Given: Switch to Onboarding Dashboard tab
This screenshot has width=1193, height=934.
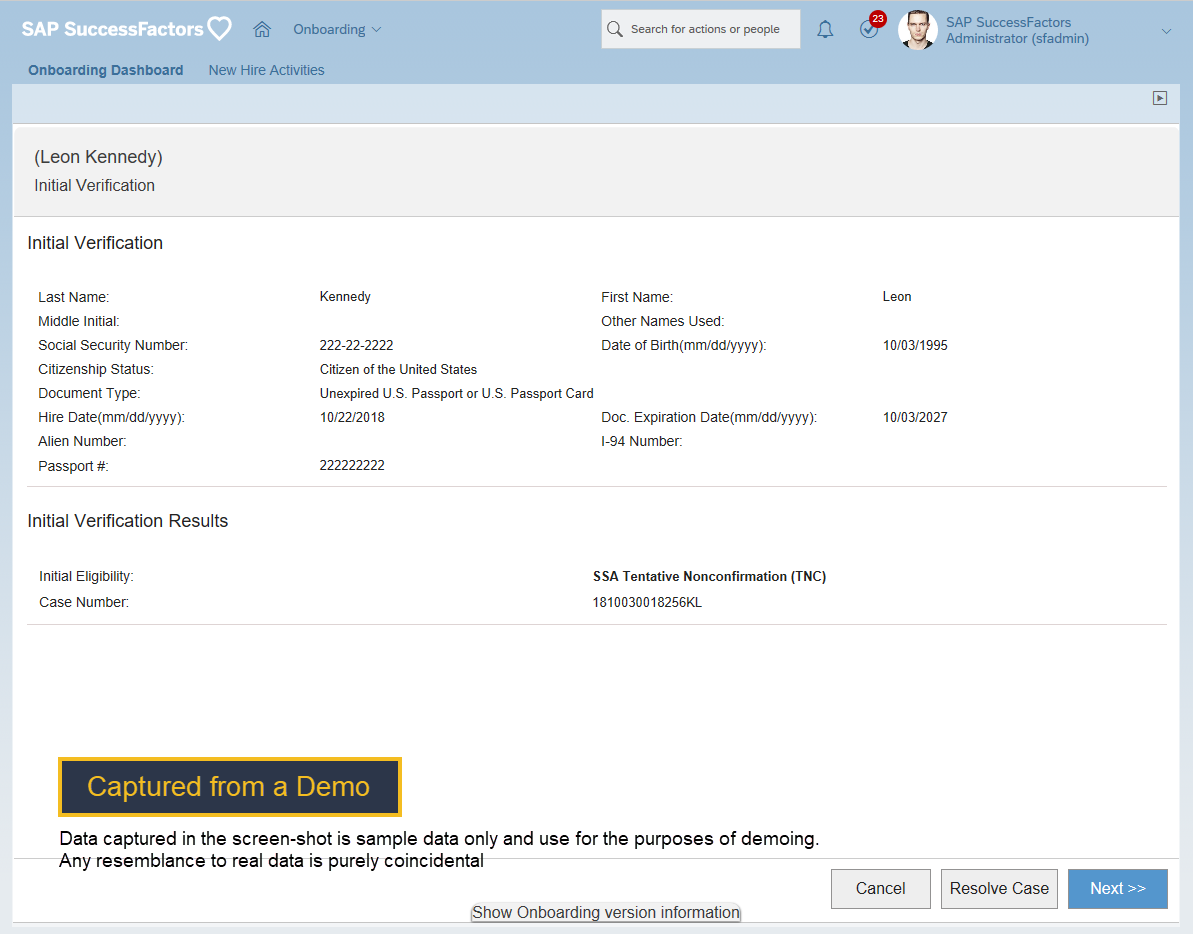Looking at the screenshot, I should point(106,70).
